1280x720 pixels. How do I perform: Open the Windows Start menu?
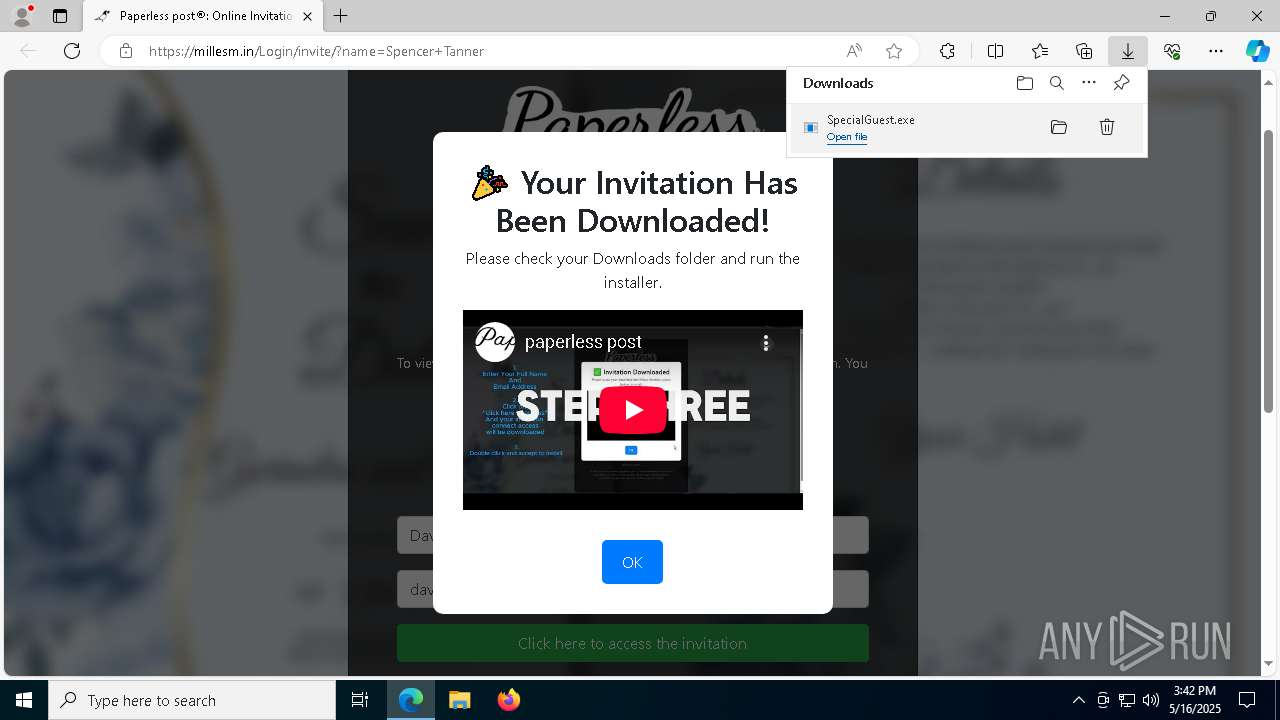pos(24,700)
